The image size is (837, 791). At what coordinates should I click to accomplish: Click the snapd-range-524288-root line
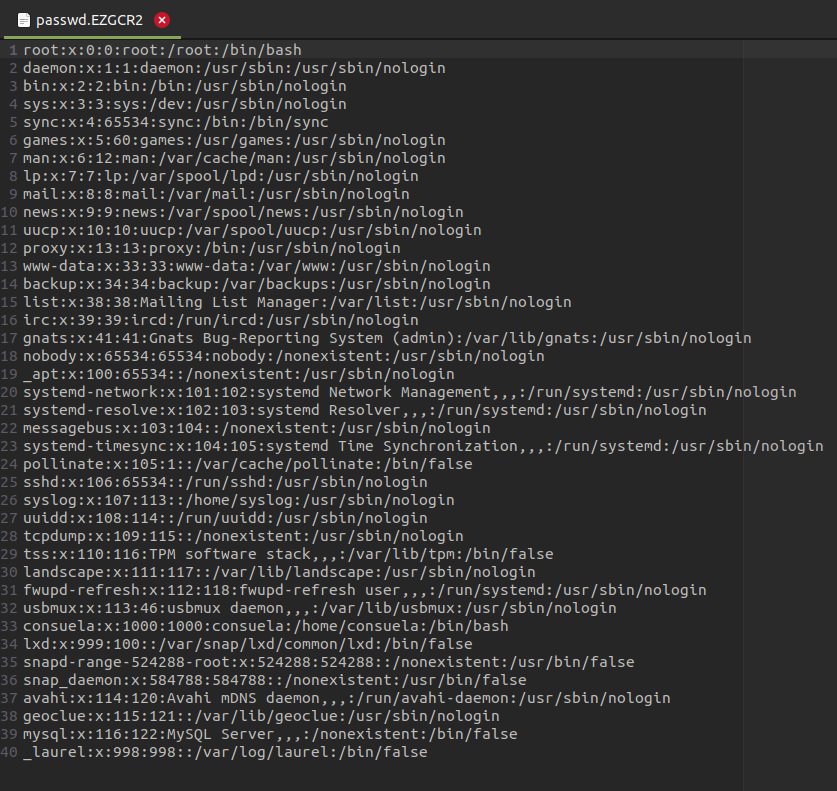(x=328, y=662)
